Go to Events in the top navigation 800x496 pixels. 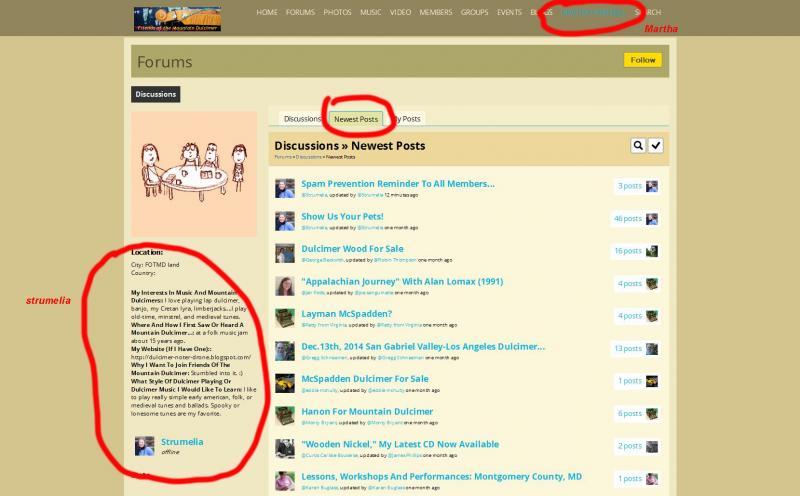509,13
